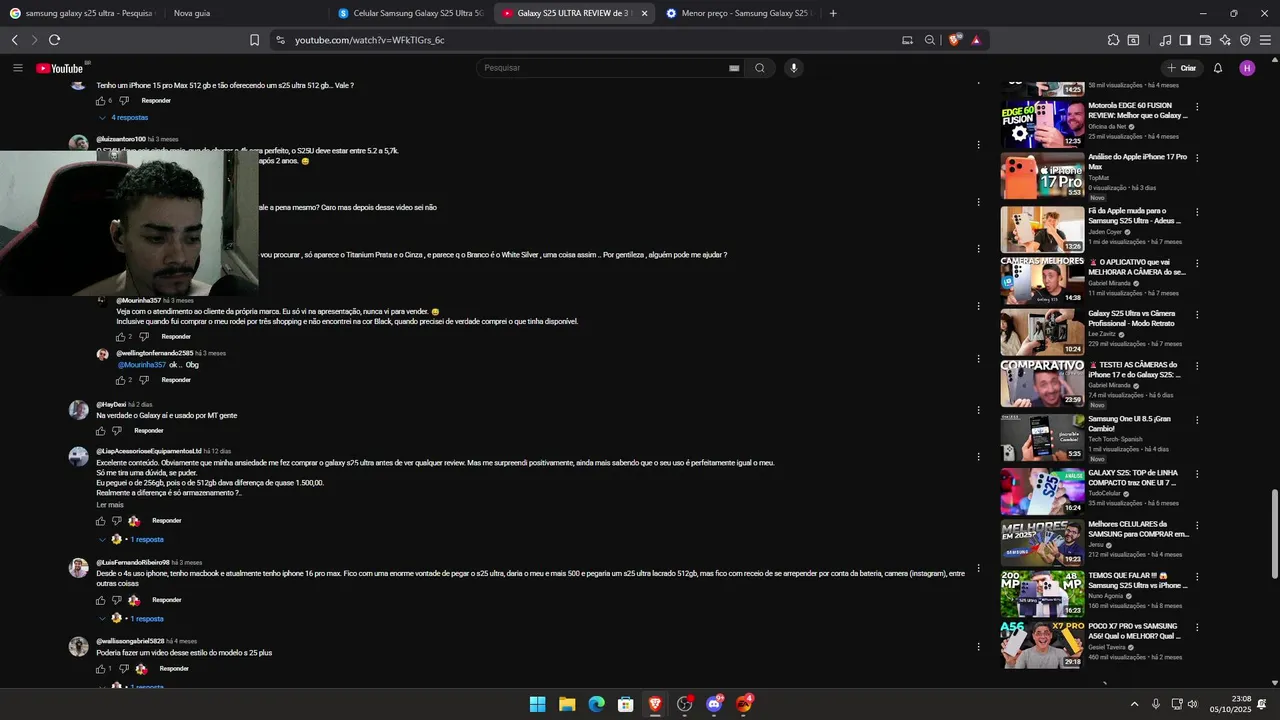Open the Galaxy S25 Ultra vs Câmera Profissional video
Screen dimensions: 1280x720
pyautogui.click(x=1131, y=318)
